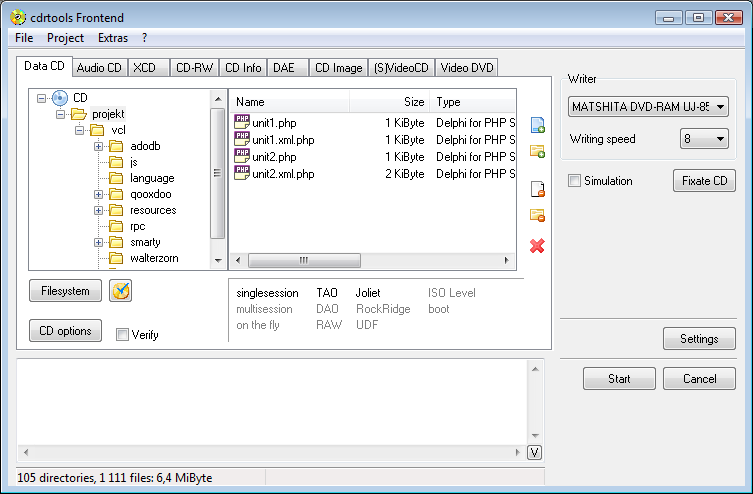Click the remove folder icon

click(537, 215)
